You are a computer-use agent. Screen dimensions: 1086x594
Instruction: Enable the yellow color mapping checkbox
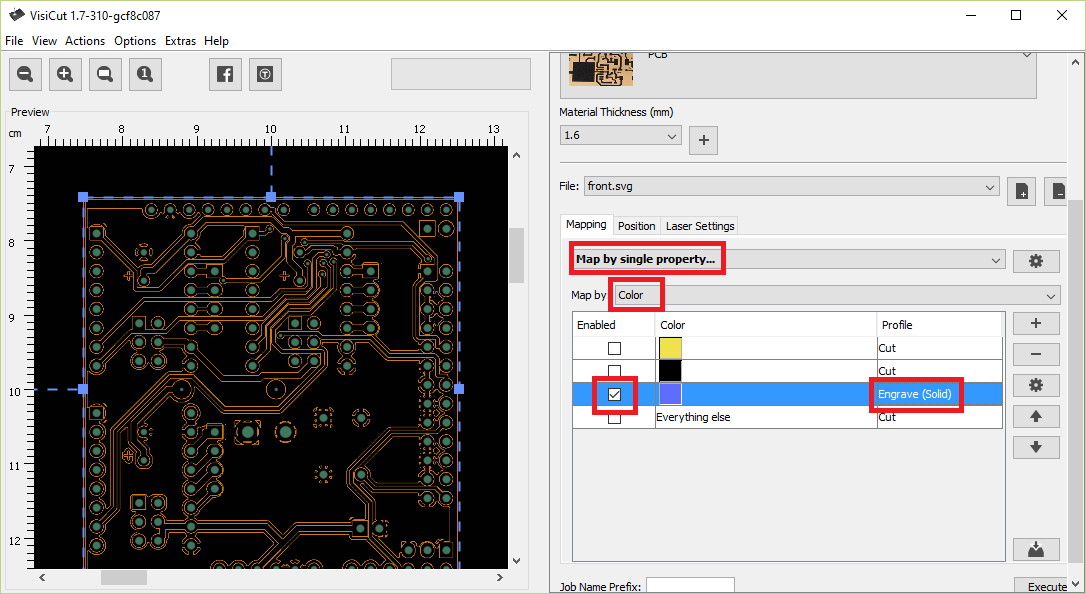[614, 348]
